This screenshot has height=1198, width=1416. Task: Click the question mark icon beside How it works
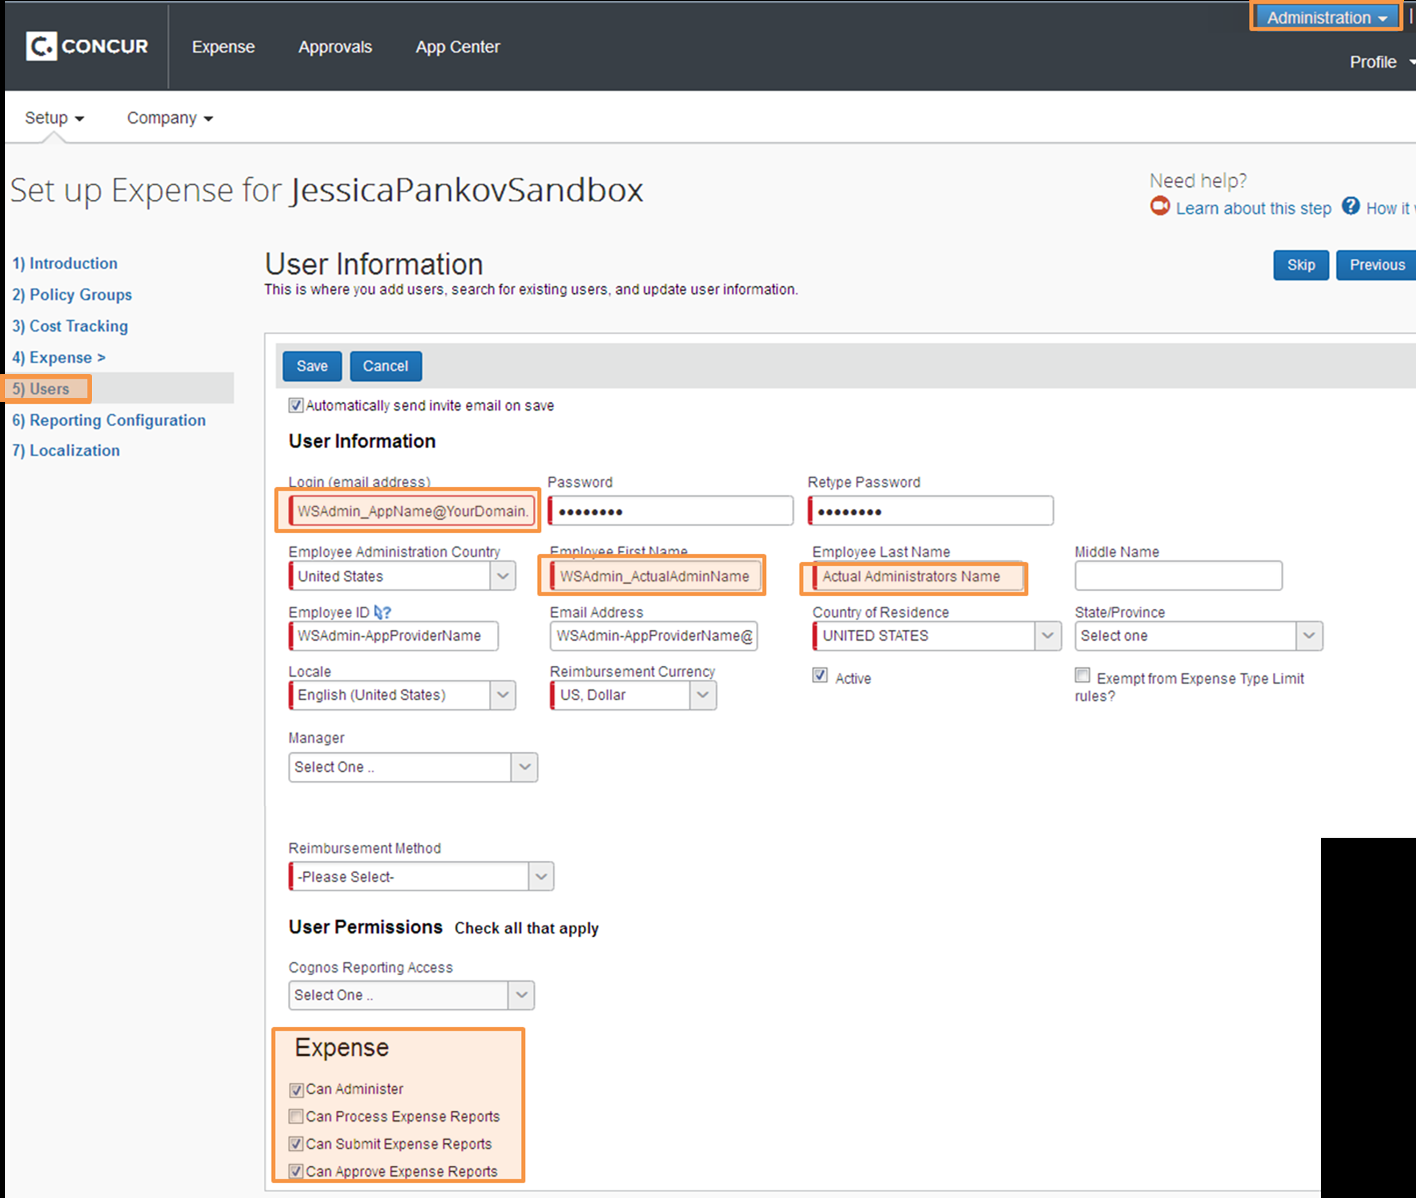1351,206
